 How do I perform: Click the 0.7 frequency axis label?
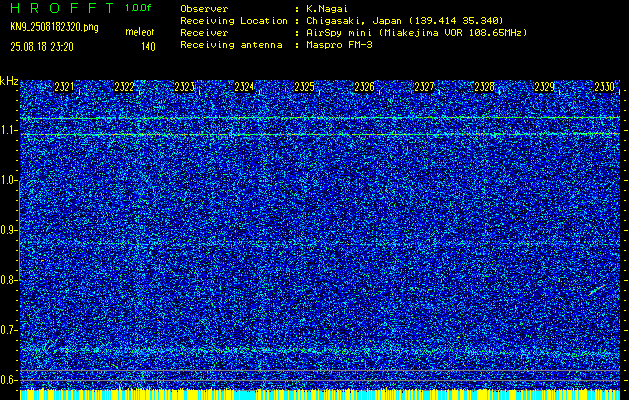coord(8,330)
